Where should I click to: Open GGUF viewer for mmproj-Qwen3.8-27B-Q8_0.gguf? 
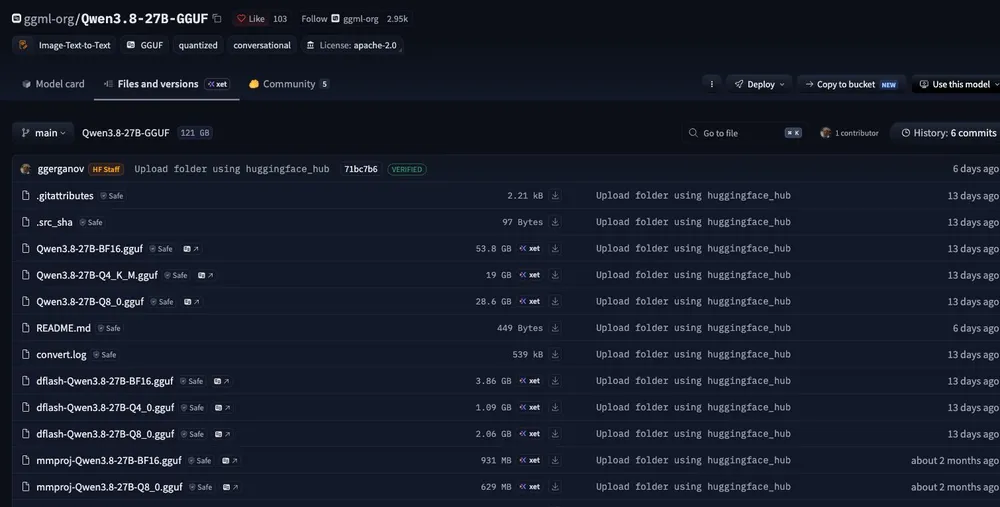tap(231, 487)
